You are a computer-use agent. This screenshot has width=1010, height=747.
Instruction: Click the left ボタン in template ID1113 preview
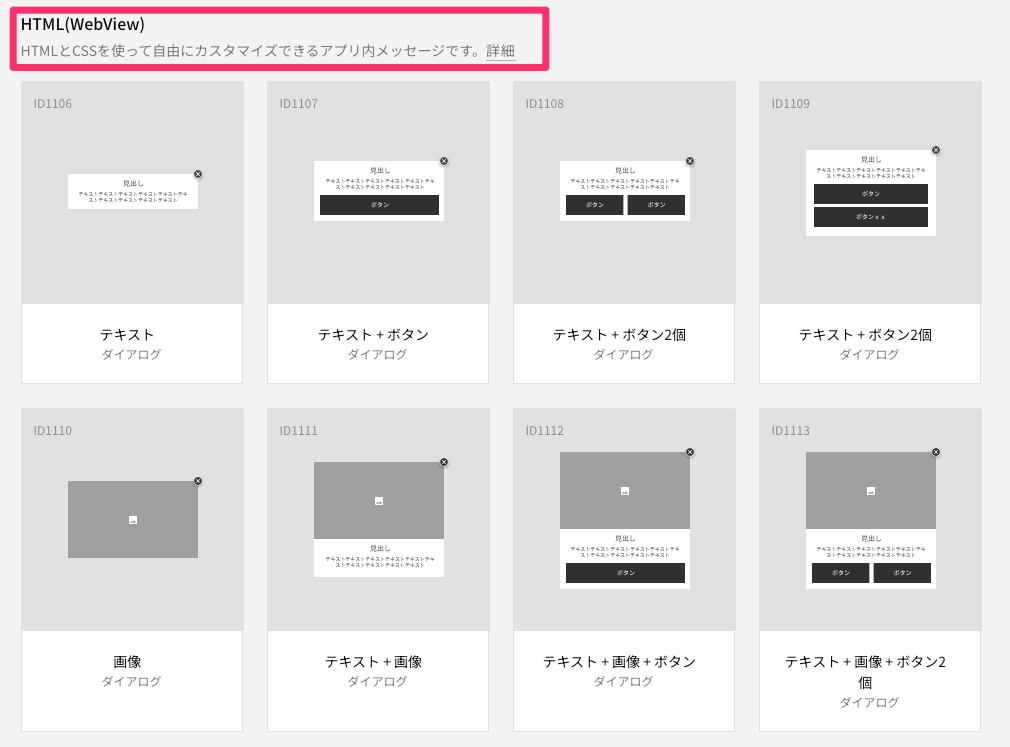tap(840, 572)
